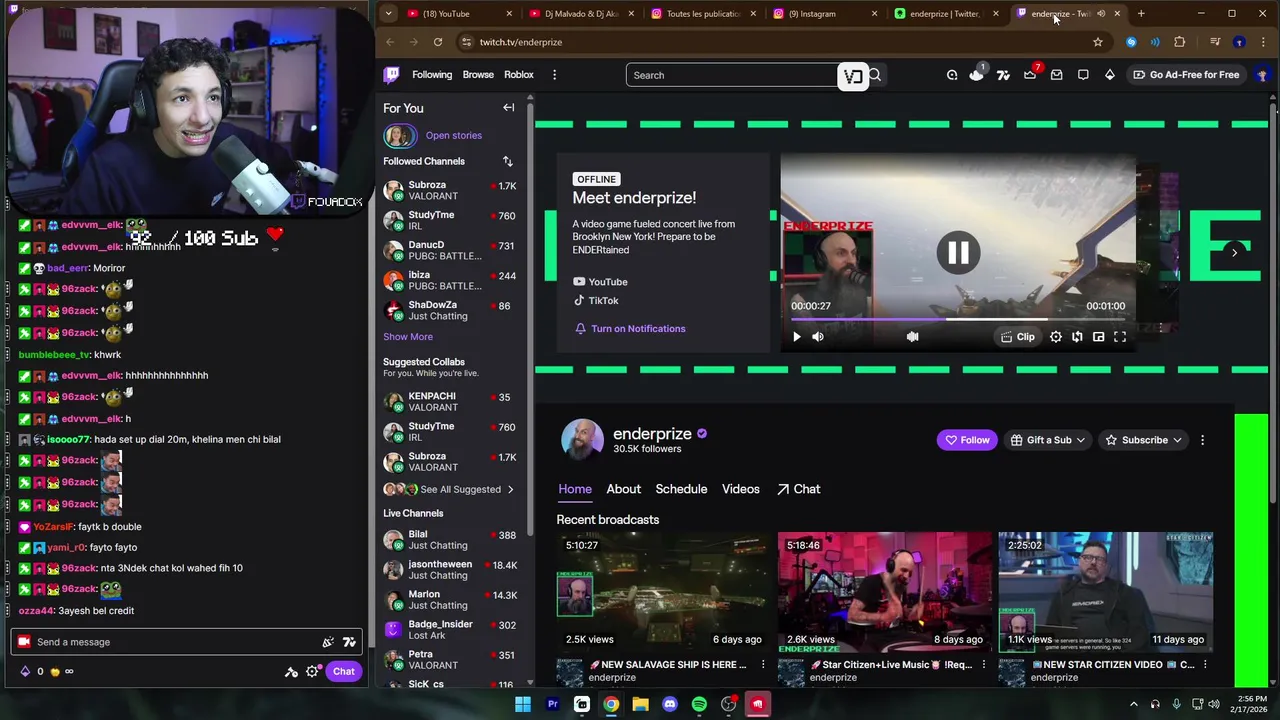Enter fullscreen in the video player

(1120, 337)
